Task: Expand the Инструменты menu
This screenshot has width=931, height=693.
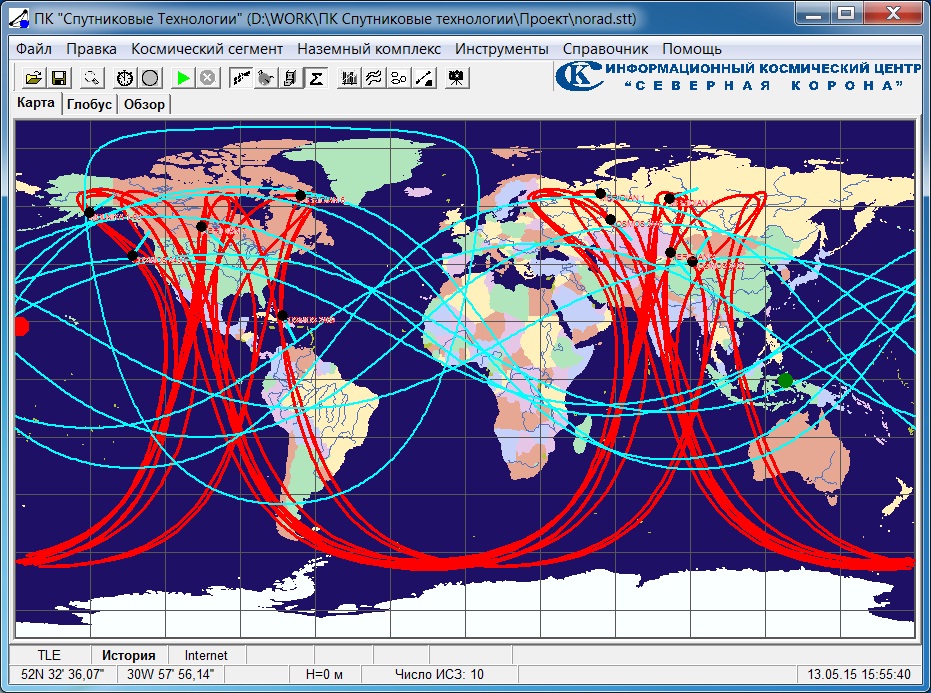Action: (x=501, y=49)
